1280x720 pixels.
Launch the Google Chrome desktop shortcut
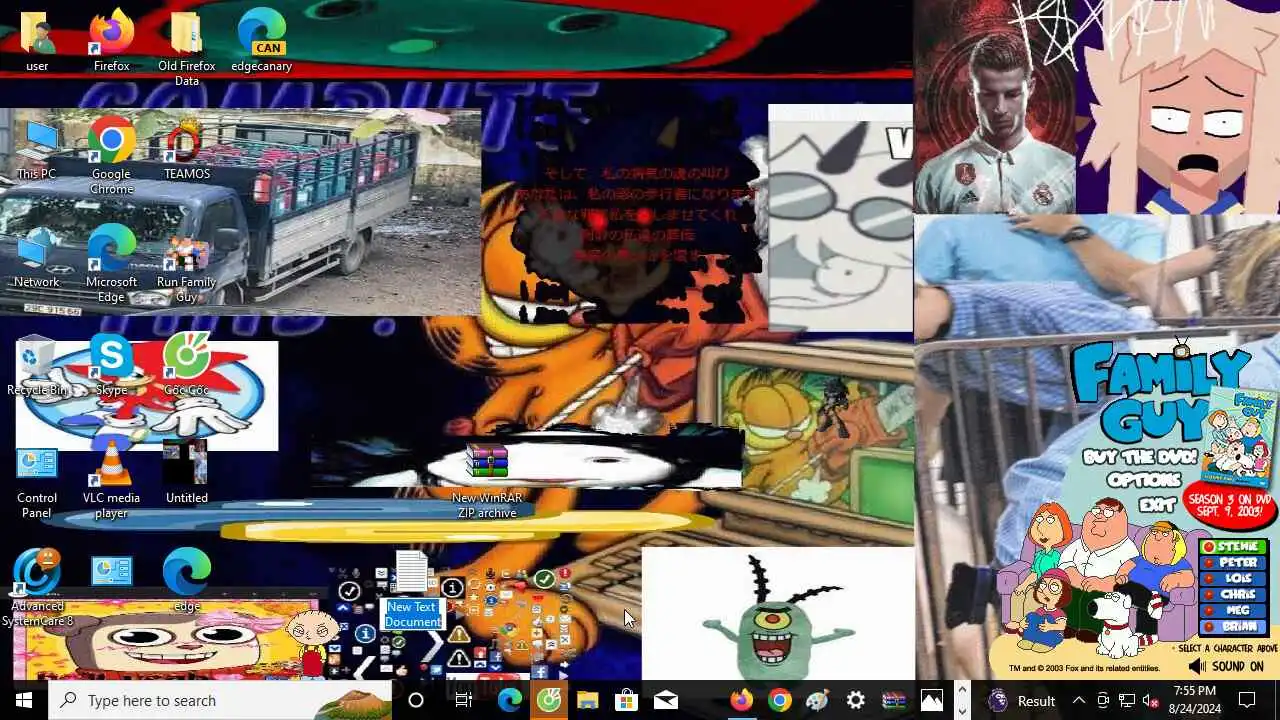[111, 156]
